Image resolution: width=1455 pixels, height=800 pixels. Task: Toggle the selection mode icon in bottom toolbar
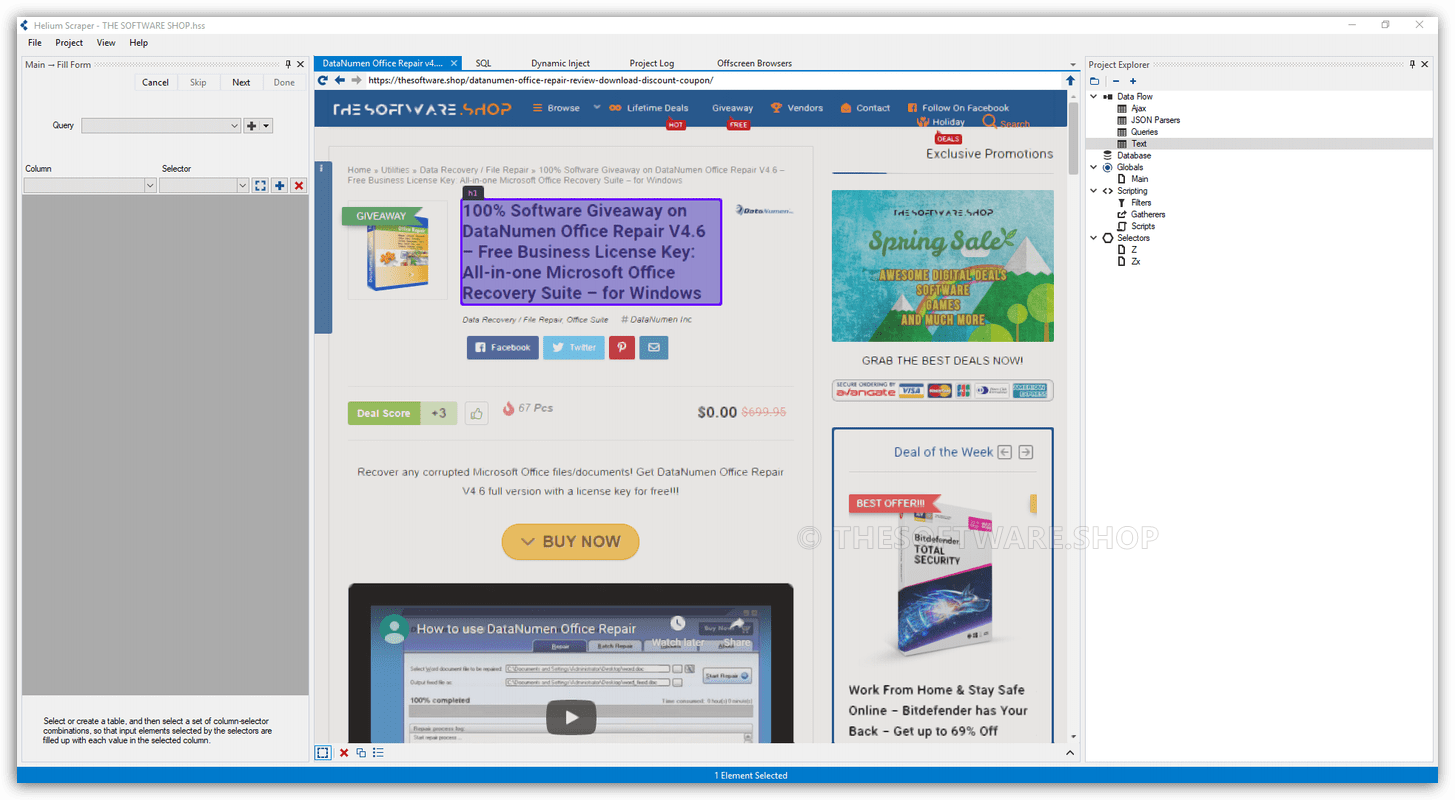click(x=323, y=753)
